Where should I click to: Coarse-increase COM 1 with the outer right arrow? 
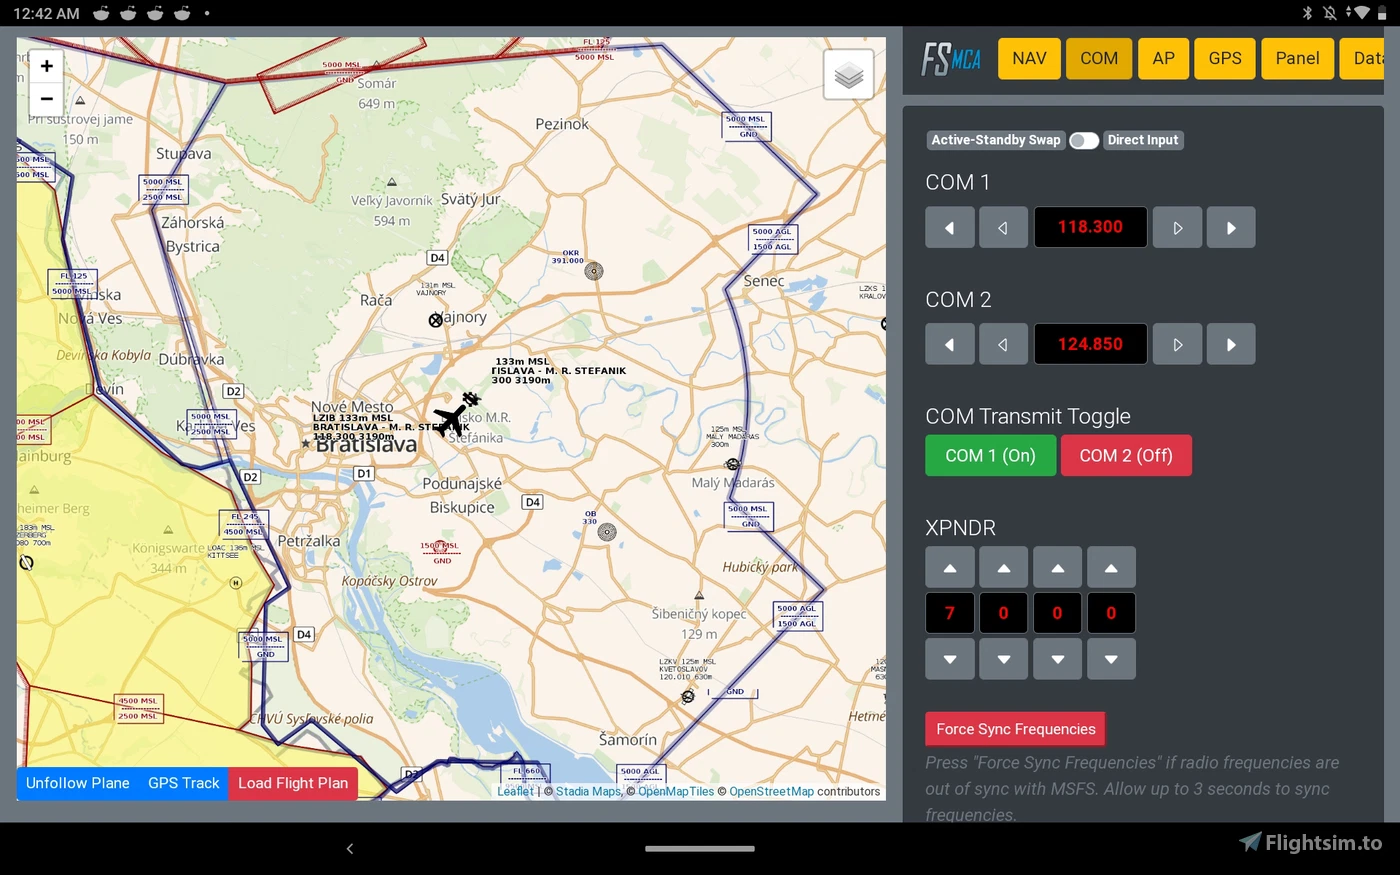click(x=1231, y=227)
